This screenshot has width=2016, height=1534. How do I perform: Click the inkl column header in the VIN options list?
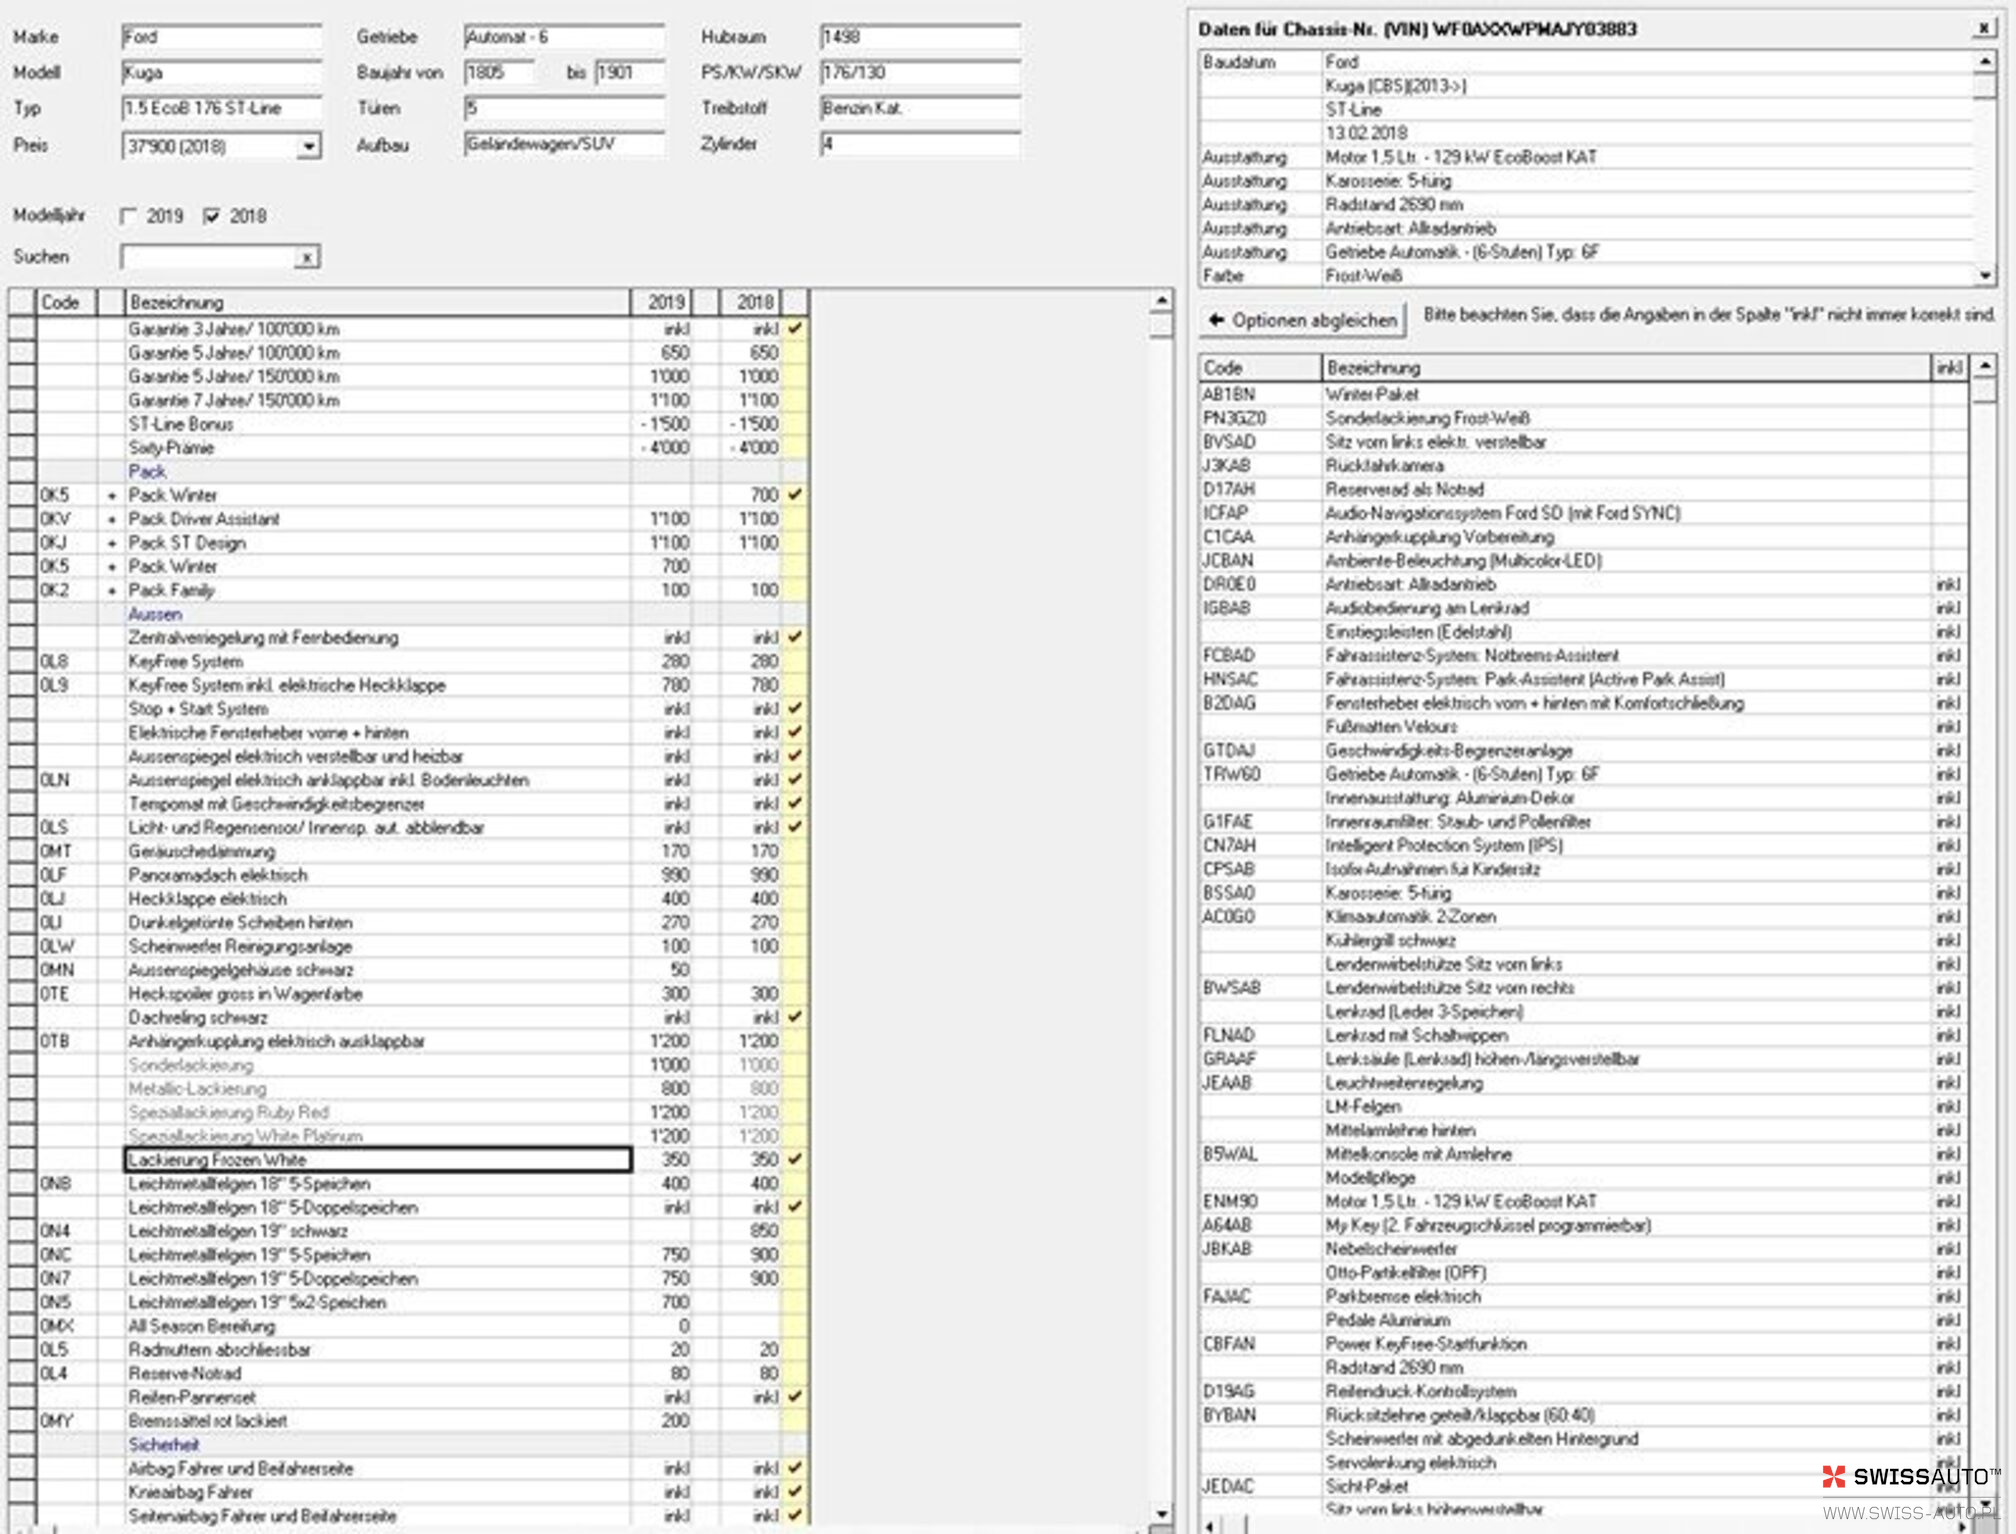(x=1949, y=367)
